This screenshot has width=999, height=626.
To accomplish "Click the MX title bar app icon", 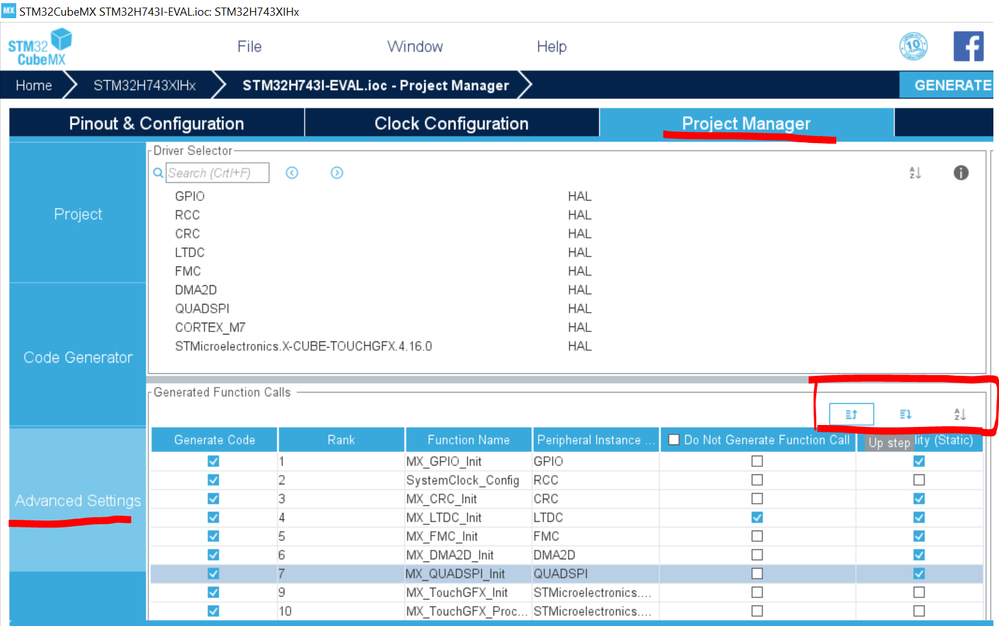I will coord(8,11).
